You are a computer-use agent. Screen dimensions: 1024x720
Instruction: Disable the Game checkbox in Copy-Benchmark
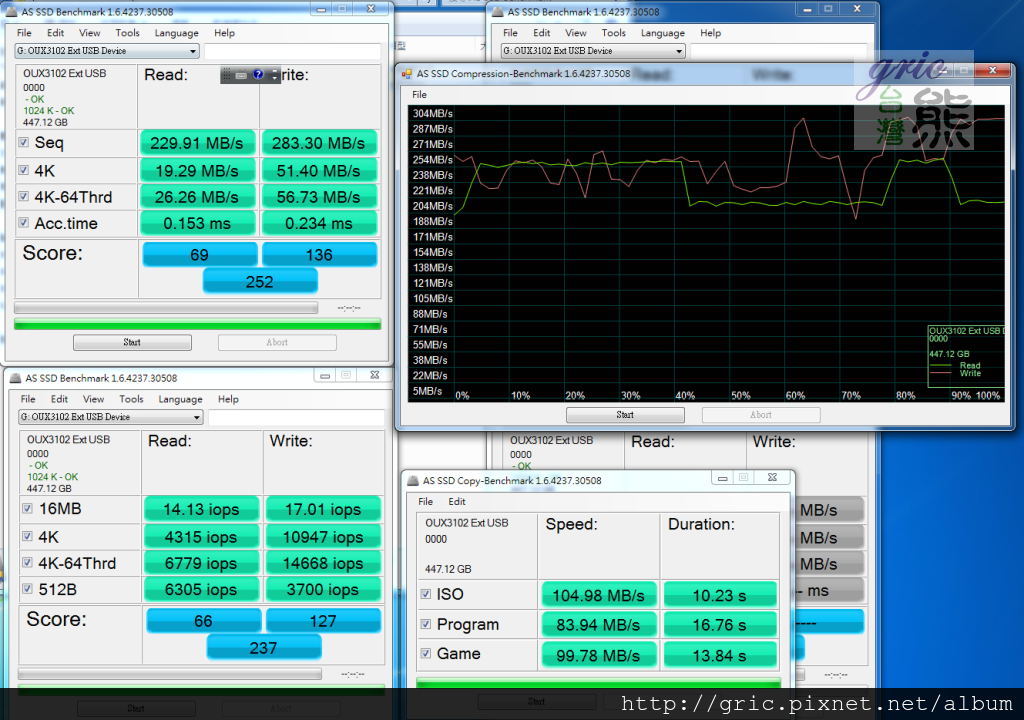click(426, 653)
